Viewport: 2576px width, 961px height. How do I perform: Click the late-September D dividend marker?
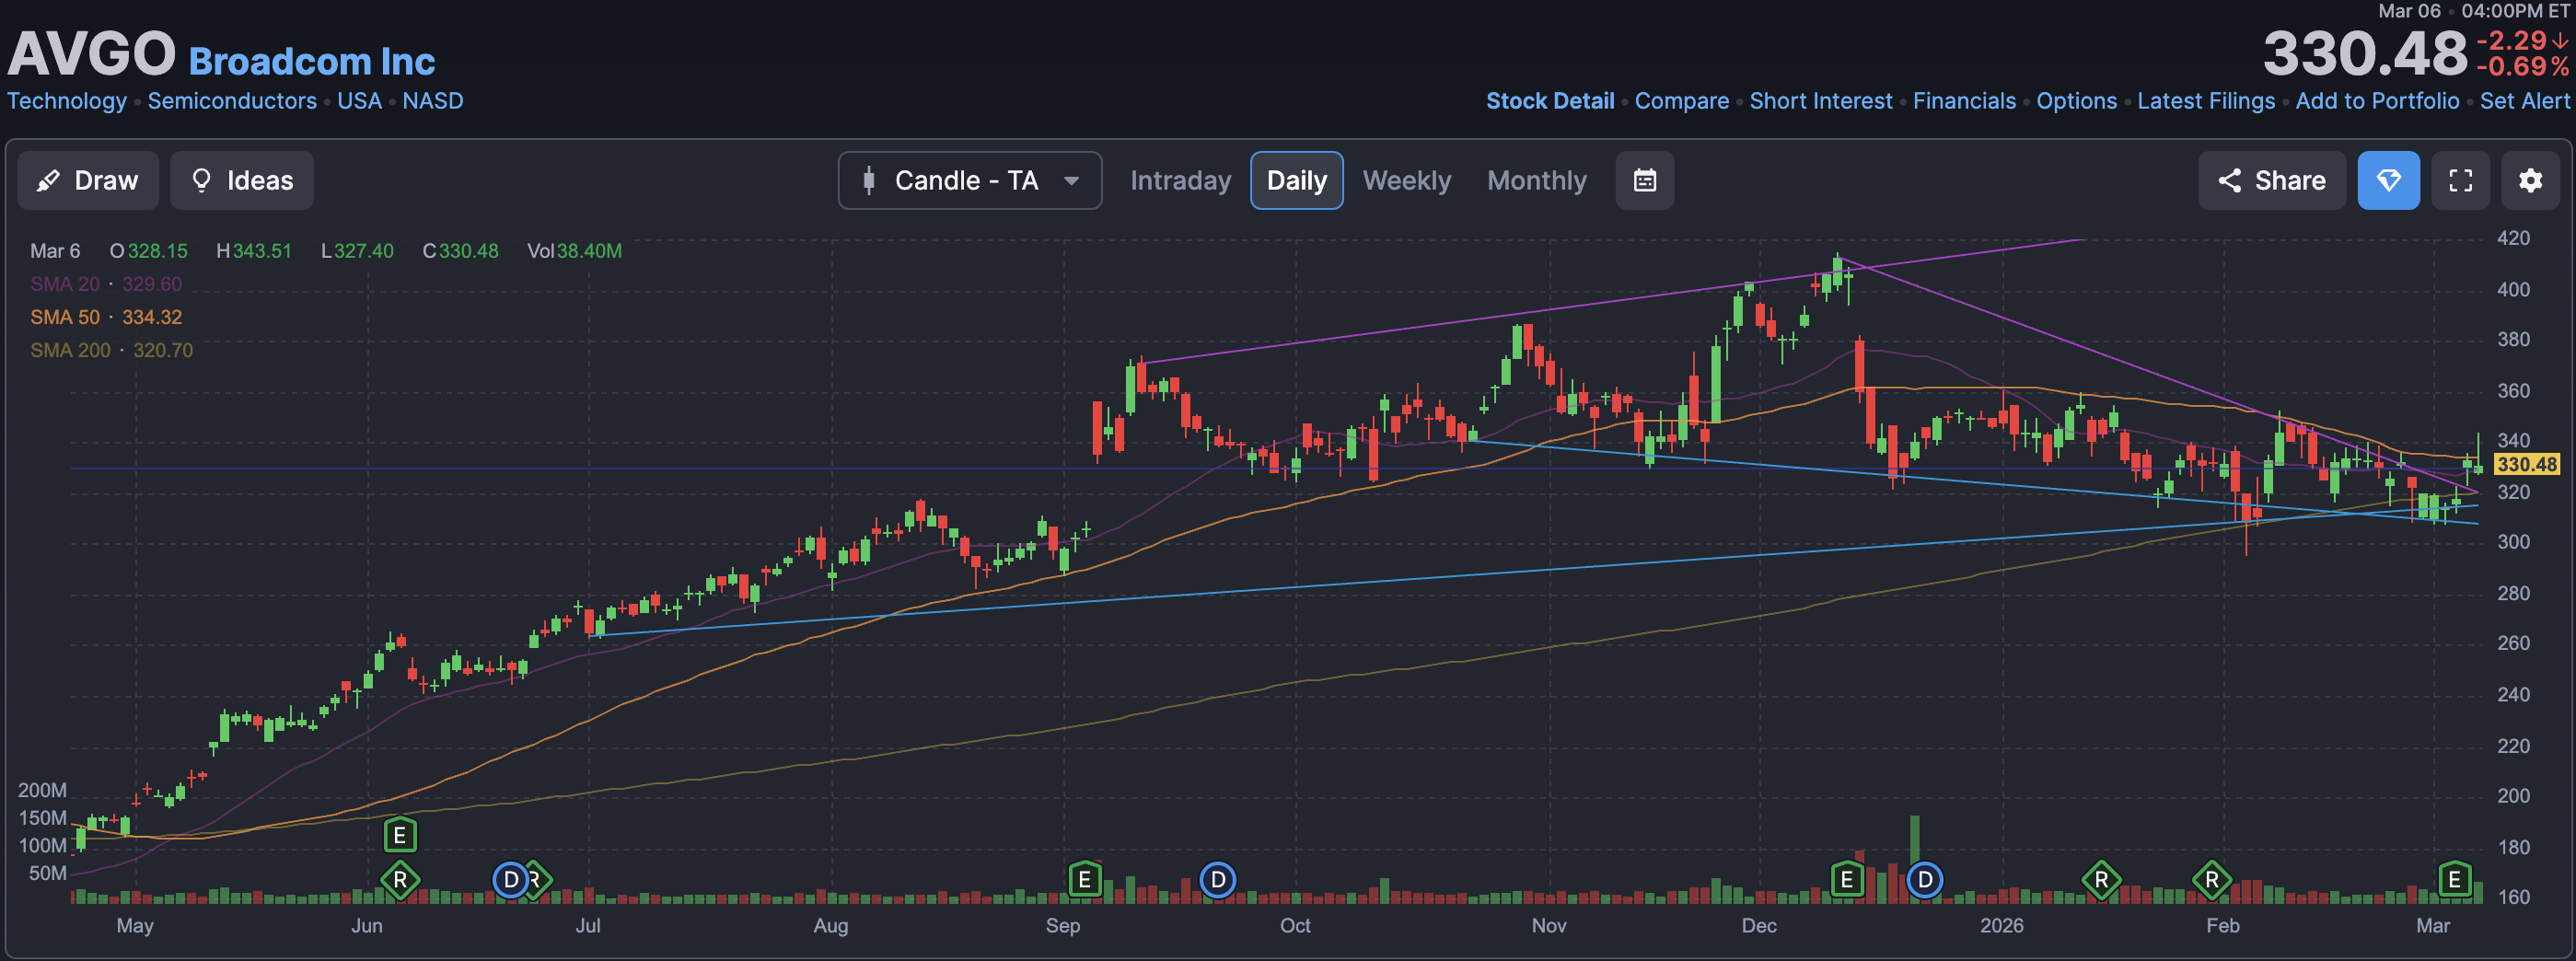(x=1218, y=880)
